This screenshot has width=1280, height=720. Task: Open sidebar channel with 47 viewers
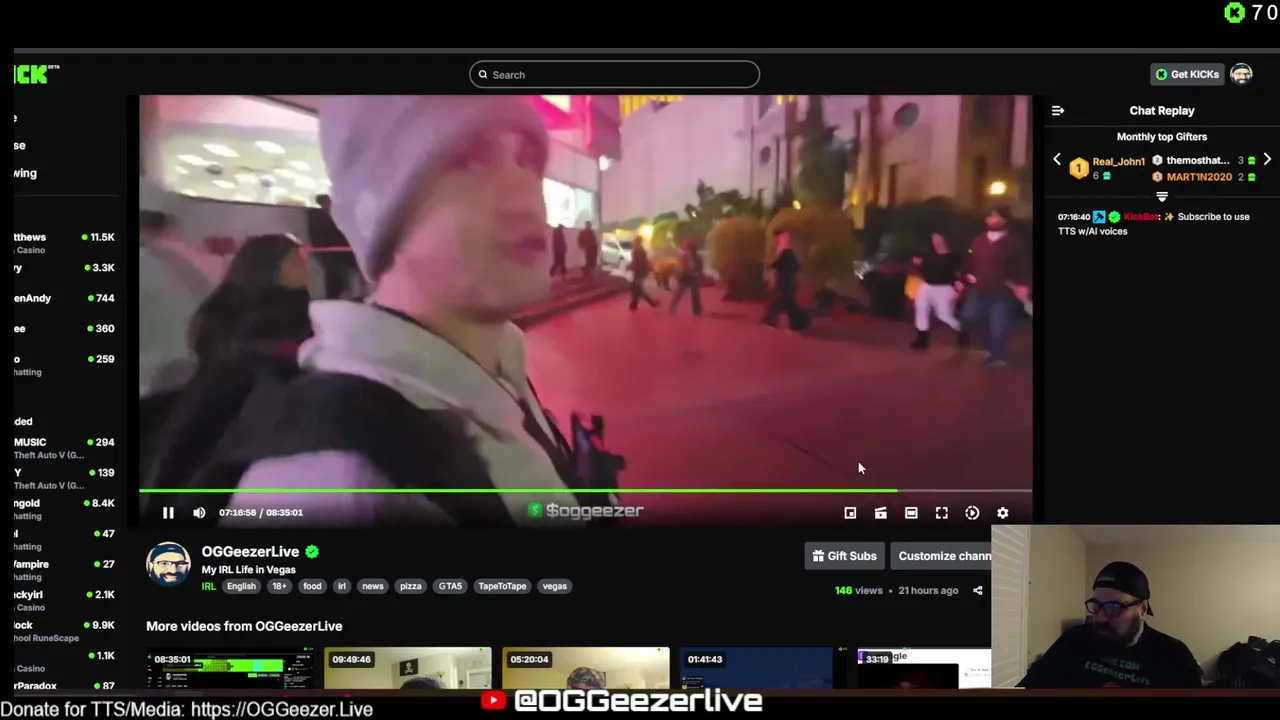[65, 539]
